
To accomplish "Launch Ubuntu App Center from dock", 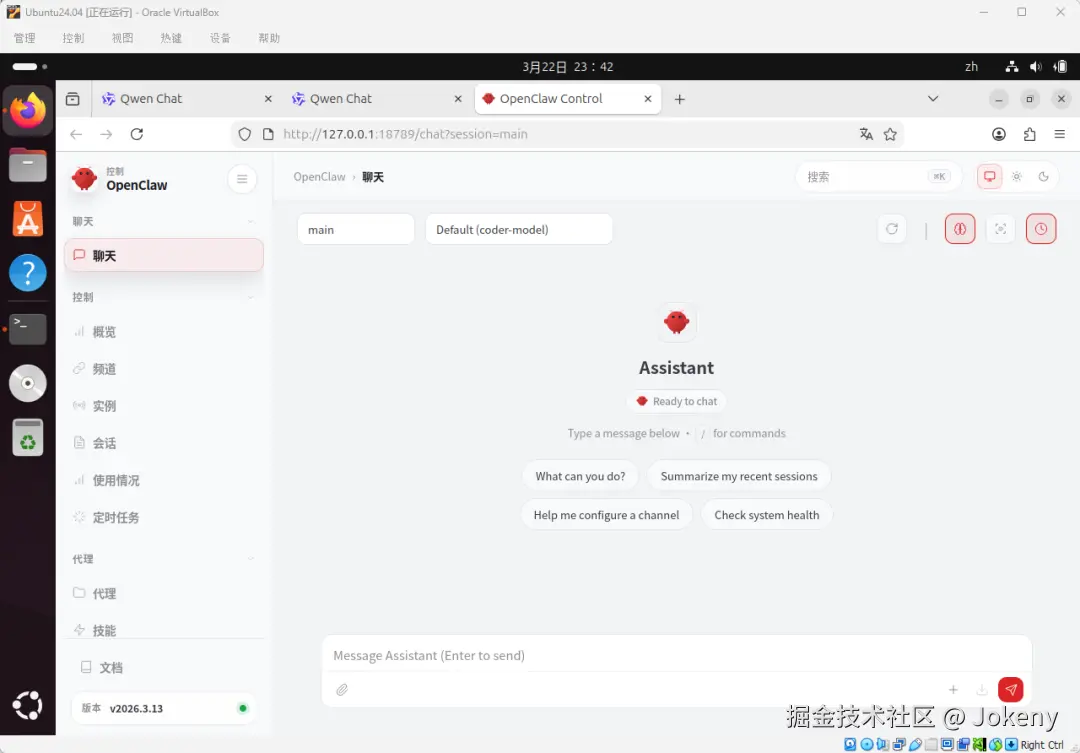I will 28,219.
